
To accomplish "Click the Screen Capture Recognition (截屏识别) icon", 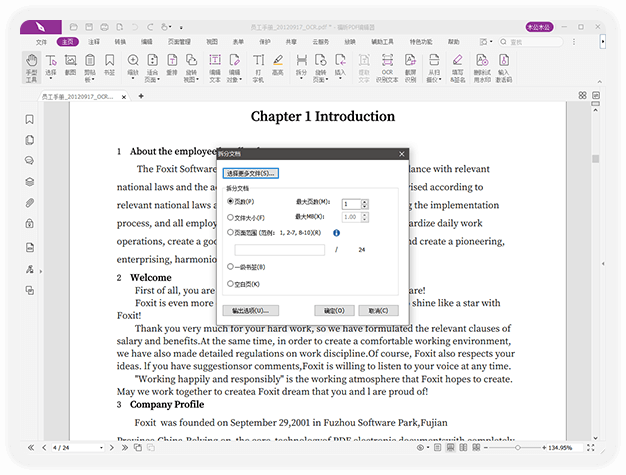I will (410, 61).
